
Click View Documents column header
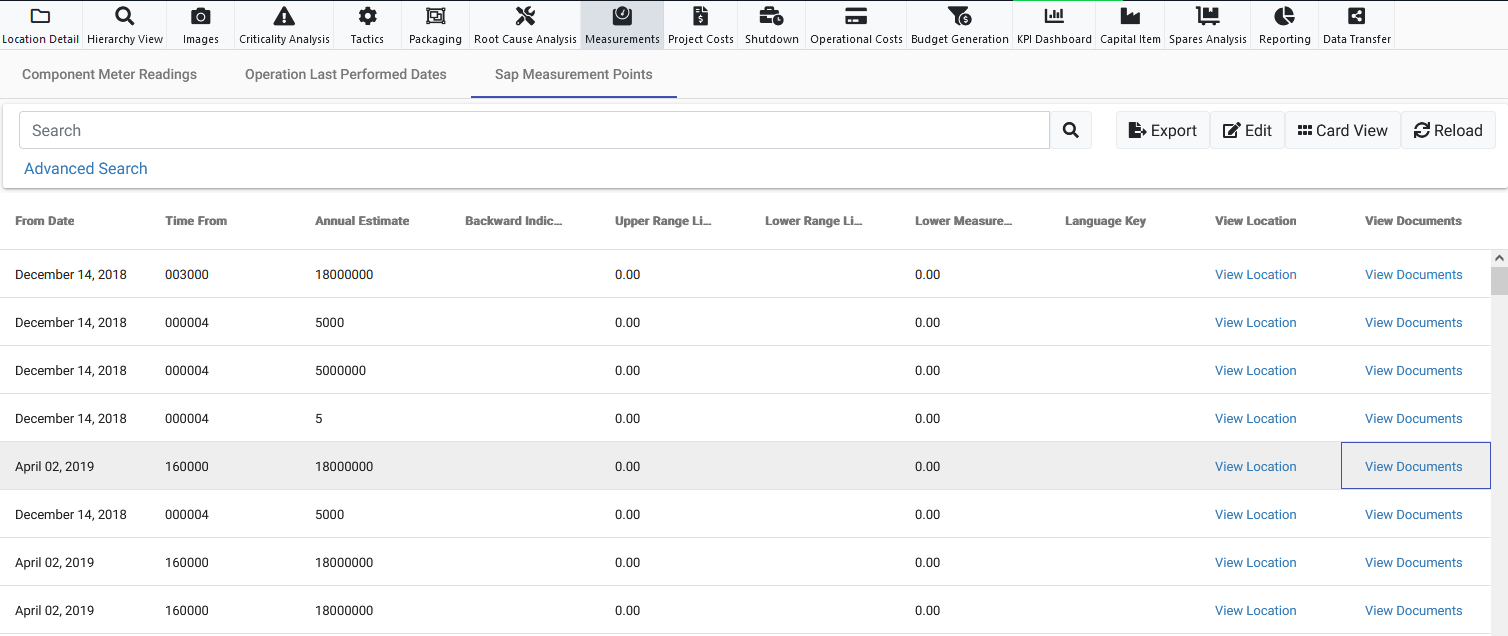pyautogui.click(x=1413, y=221)
